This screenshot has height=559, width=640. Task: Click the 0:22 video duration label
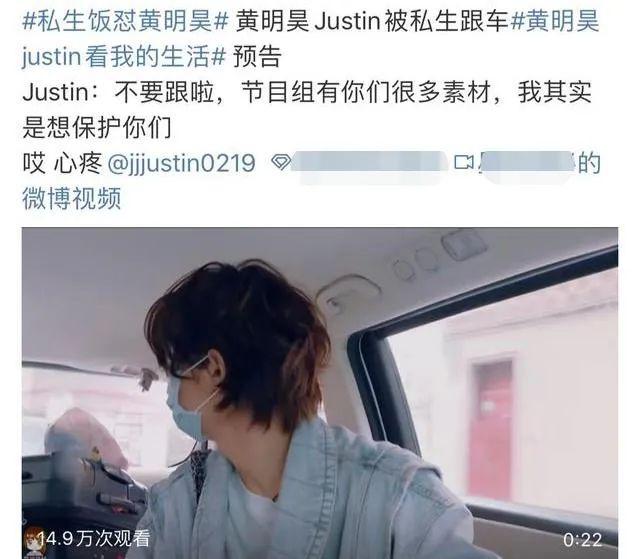point(582,540)
